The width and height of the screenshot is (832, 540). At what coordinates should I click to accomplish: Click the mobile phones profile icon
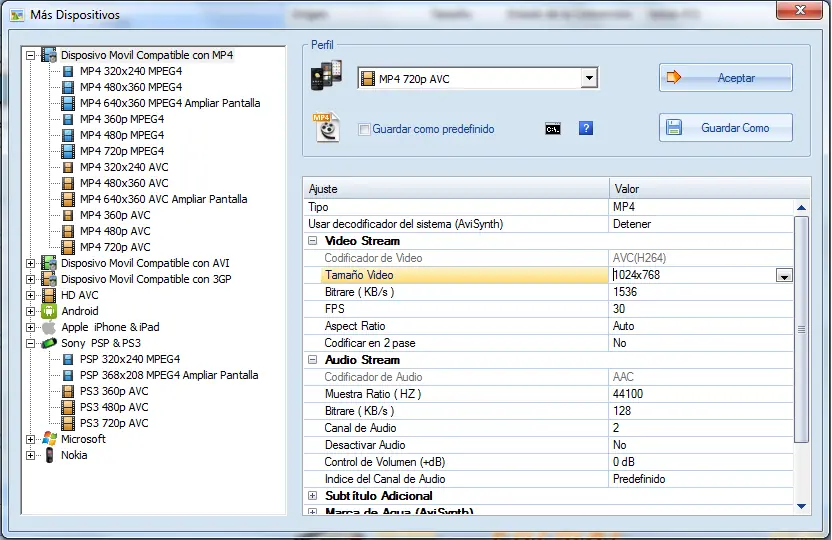[x=326, y=75]
